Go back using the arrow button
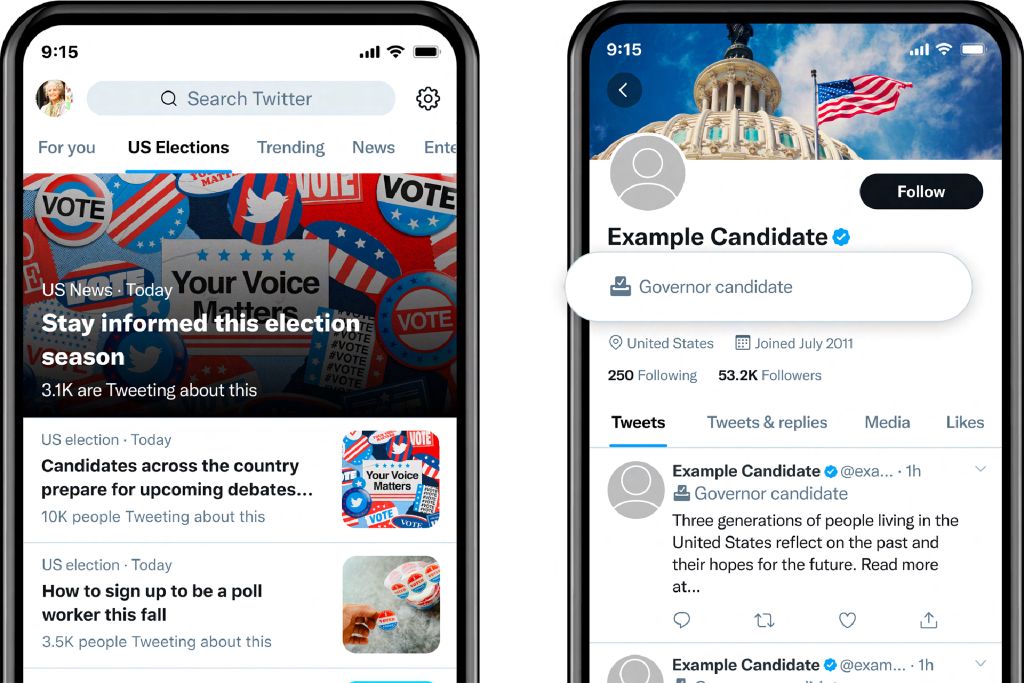 click(624, 90)
